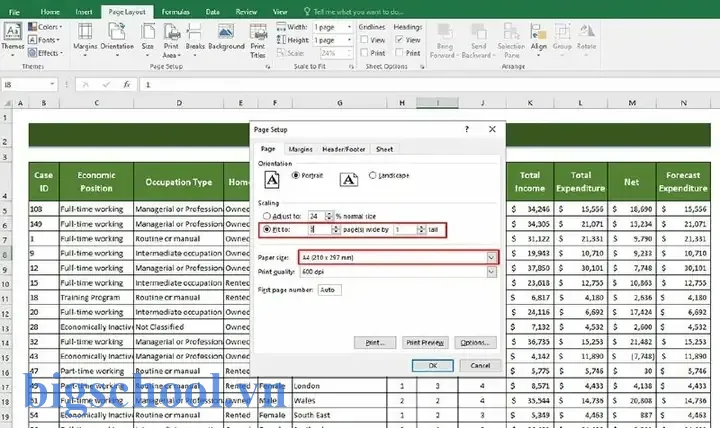
Task: Open the Themes gallery
Action: click(x=12, y=39)
